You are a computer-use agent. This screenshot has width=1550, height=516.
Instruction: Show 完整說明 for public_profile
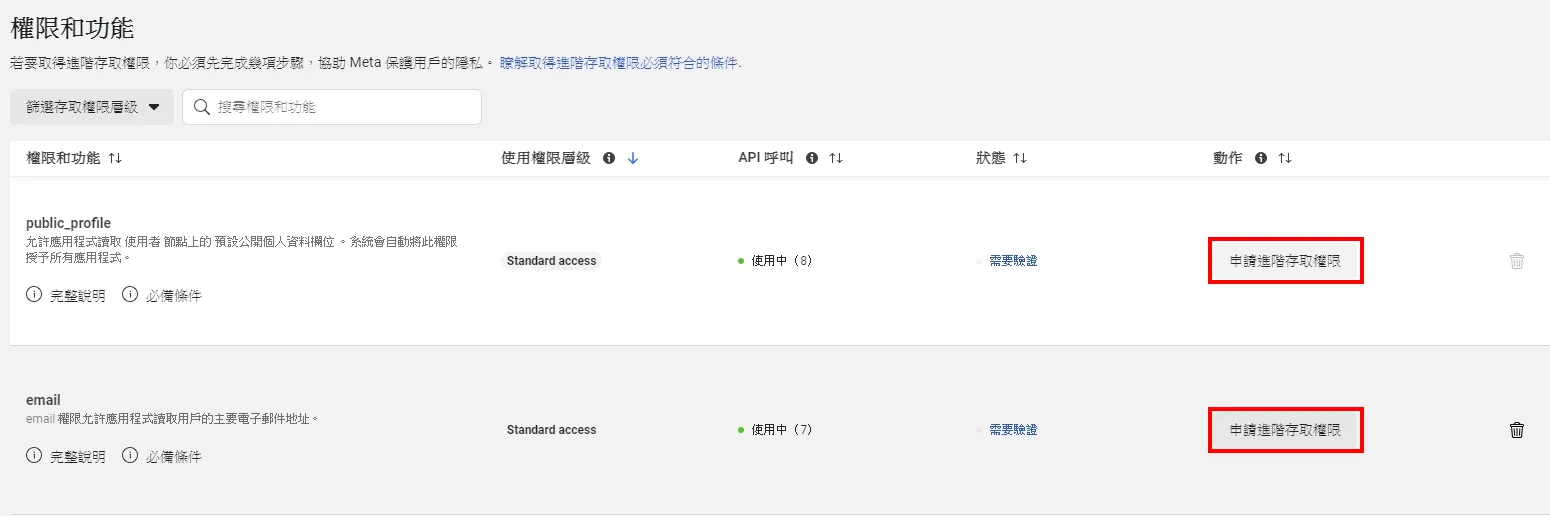click(66, 296)
